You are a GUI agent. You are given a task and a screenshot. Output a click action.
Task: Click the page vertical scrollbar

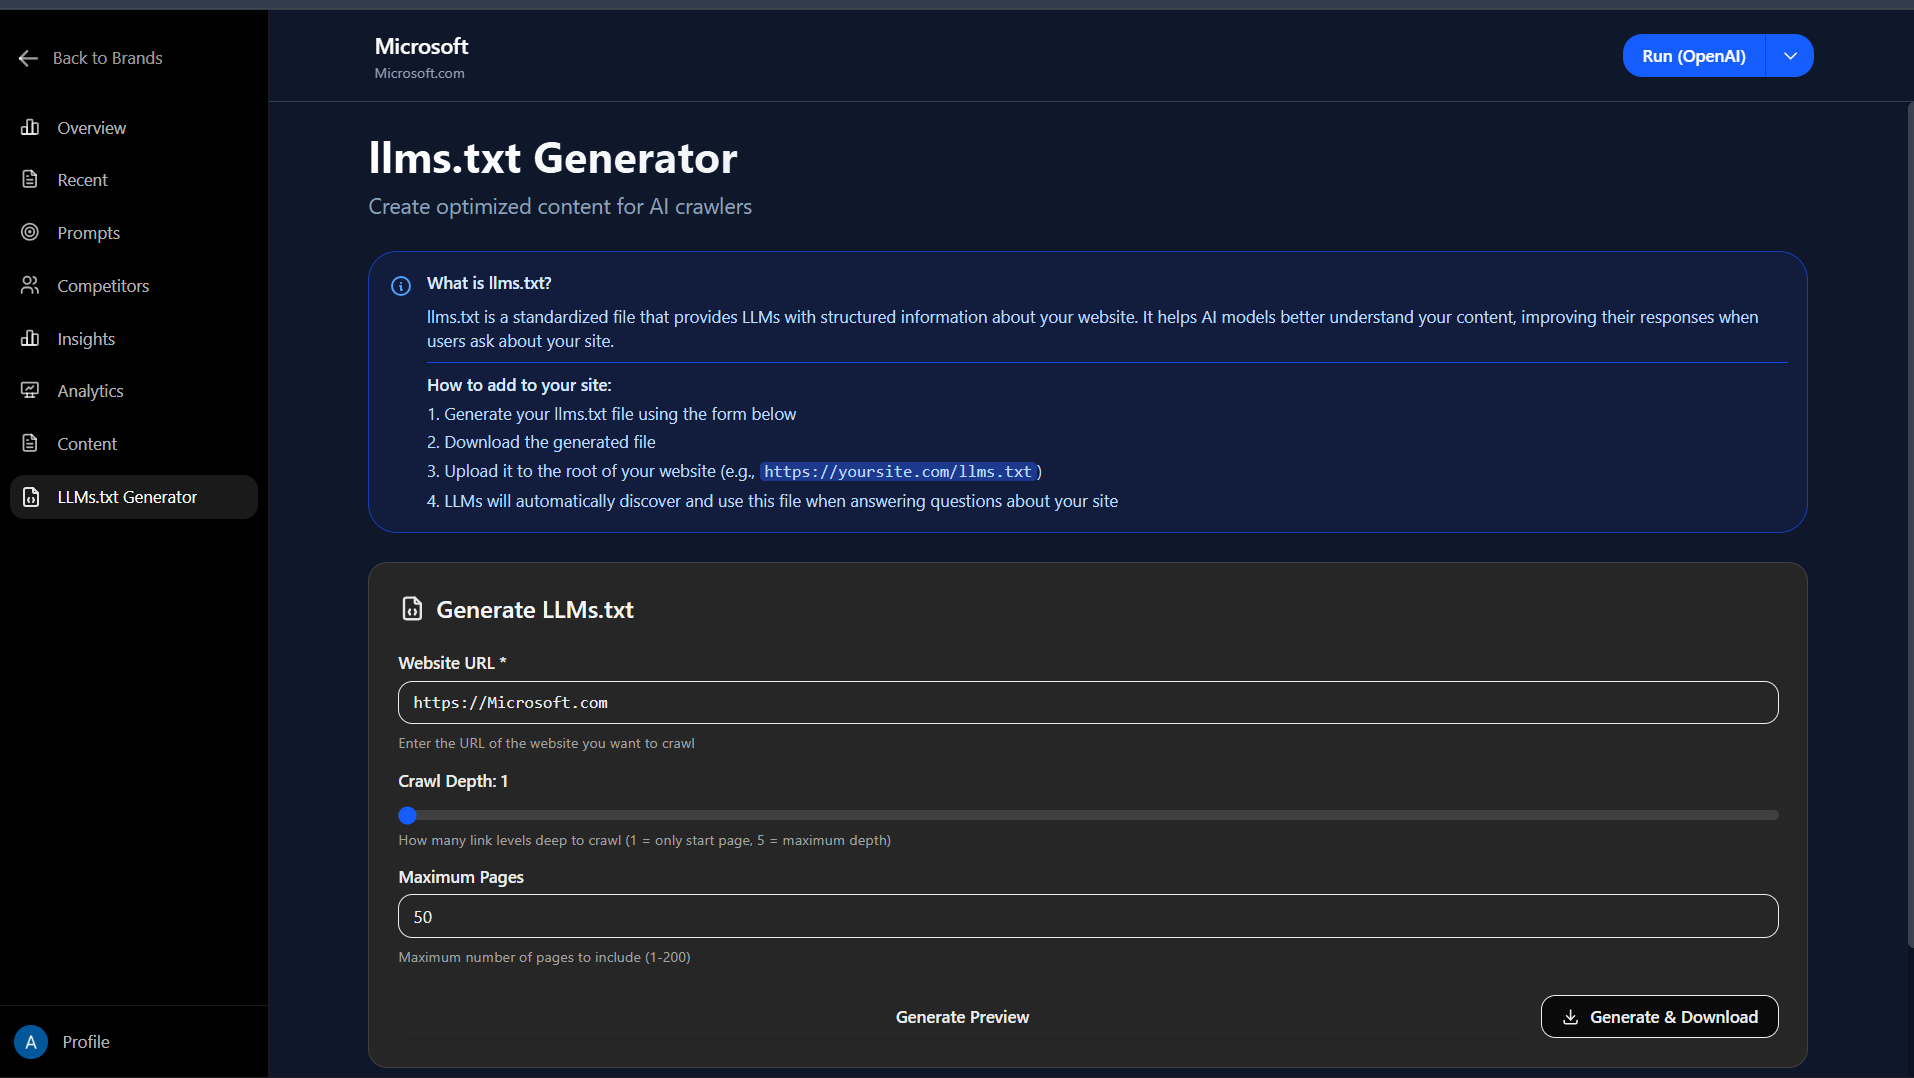(x=1910, y=525)
